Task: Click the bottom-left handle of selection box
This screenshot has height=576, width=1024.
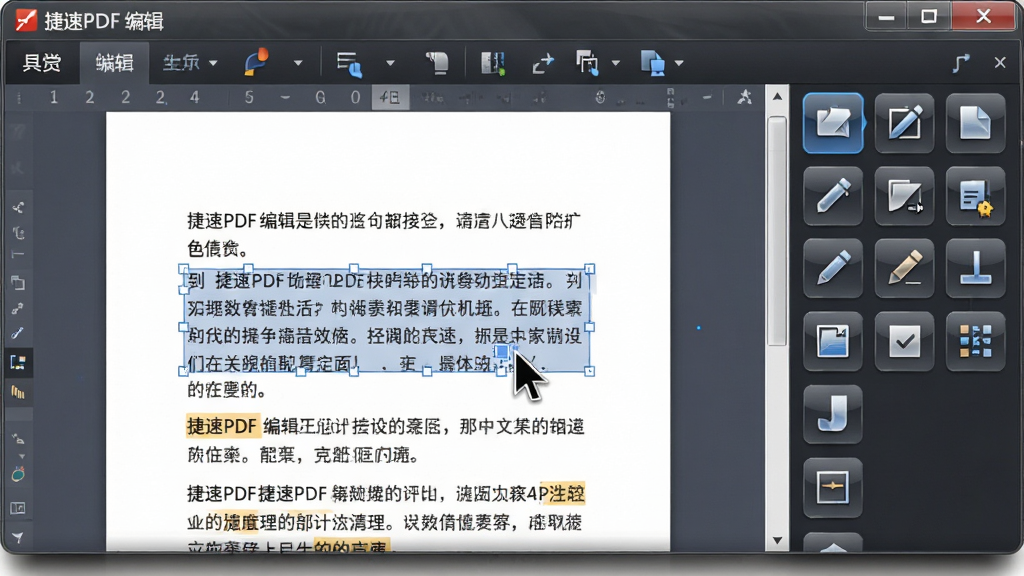Action: 184,371
